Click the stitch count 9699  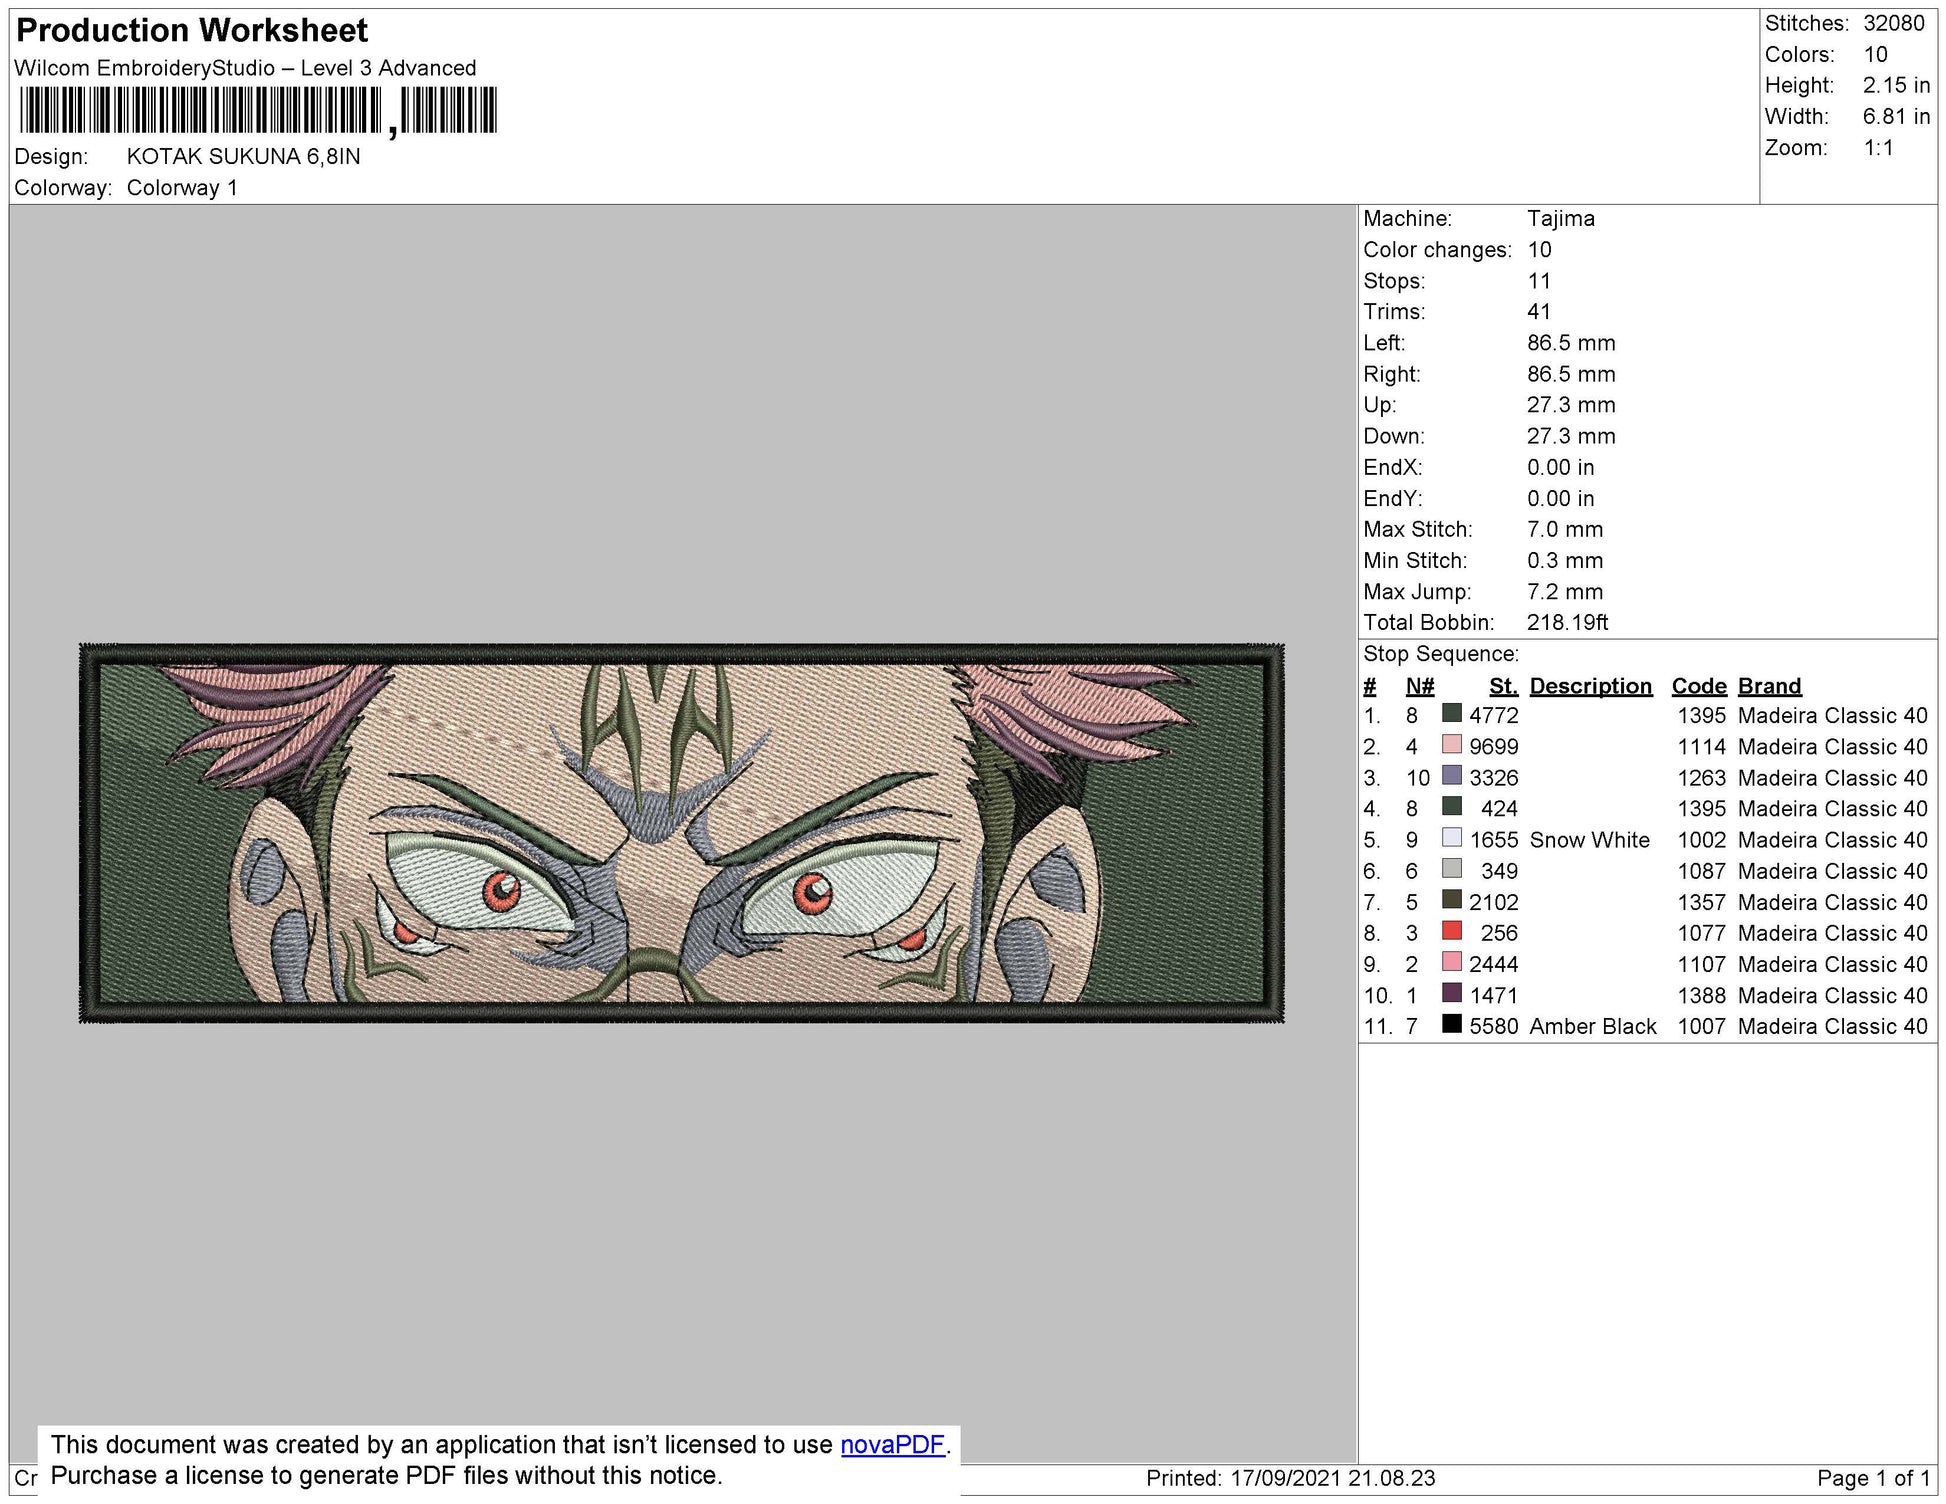click(1493, 747)
